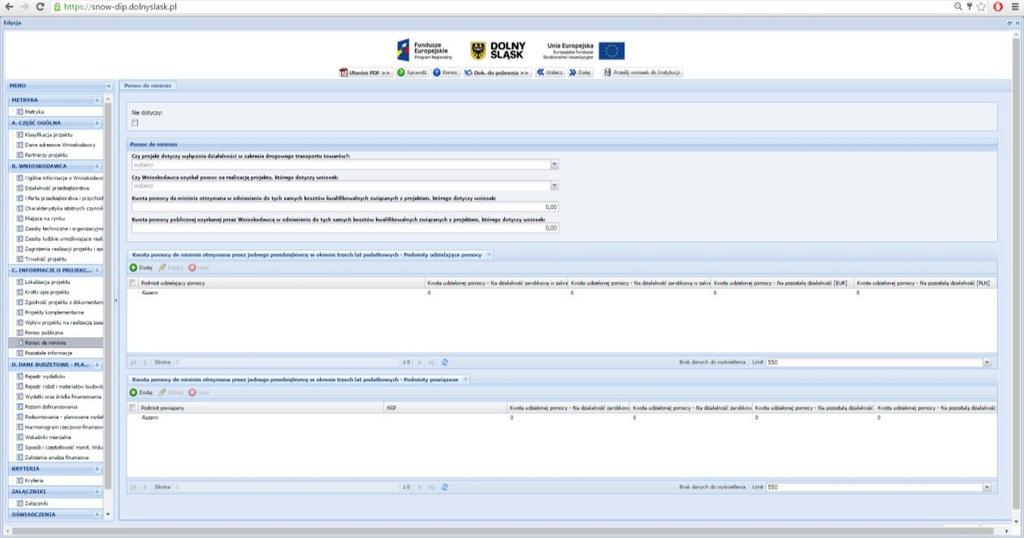Open Poziom dofinansowania menu item
The width and height of the screenshot is (1024, 538).
(x=51, y=407)
